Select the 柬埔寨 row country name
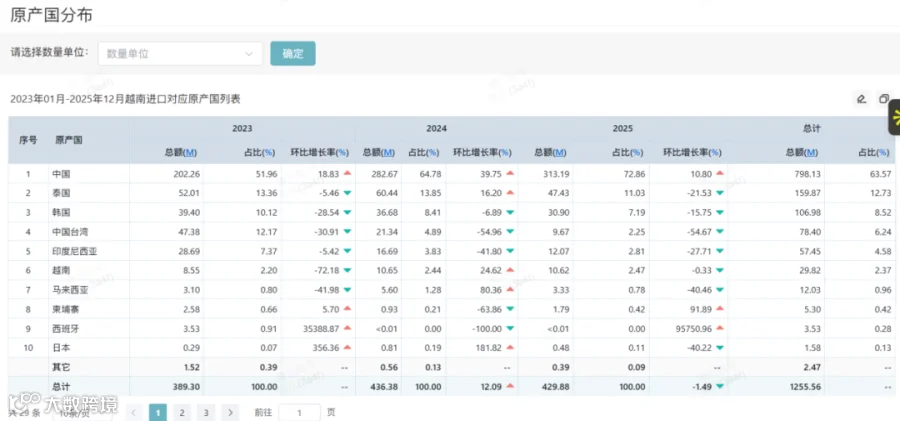 tap(65, 310)
